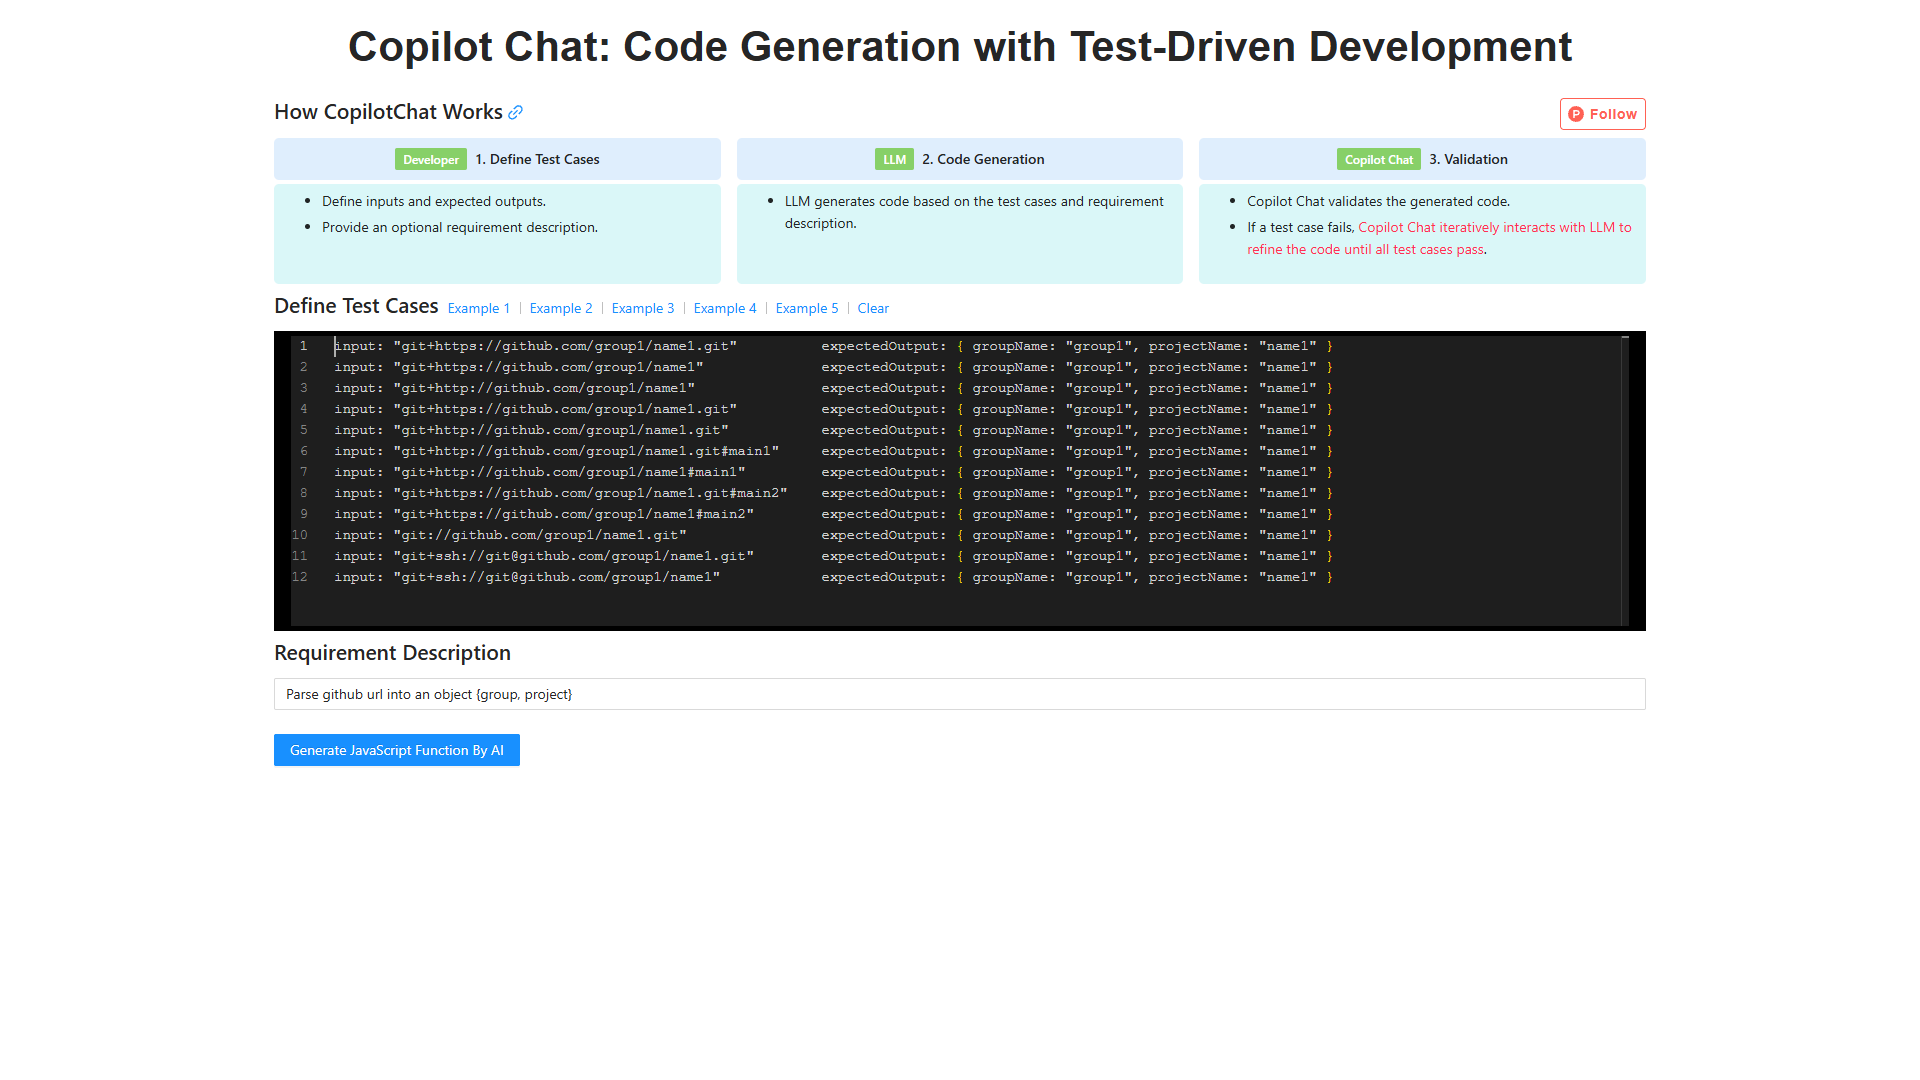Click the green Developer badge
This screenshot has width=1920, height=1080.
[431, 159]
